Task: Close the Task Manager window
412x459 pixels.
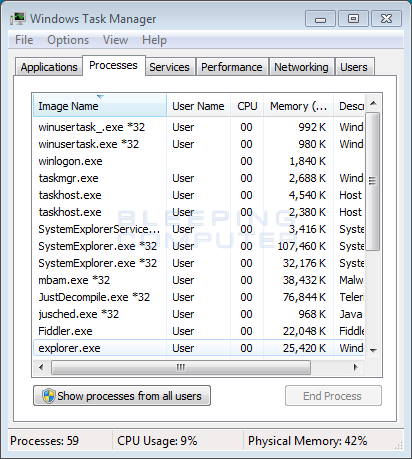Action: (386, 18)
